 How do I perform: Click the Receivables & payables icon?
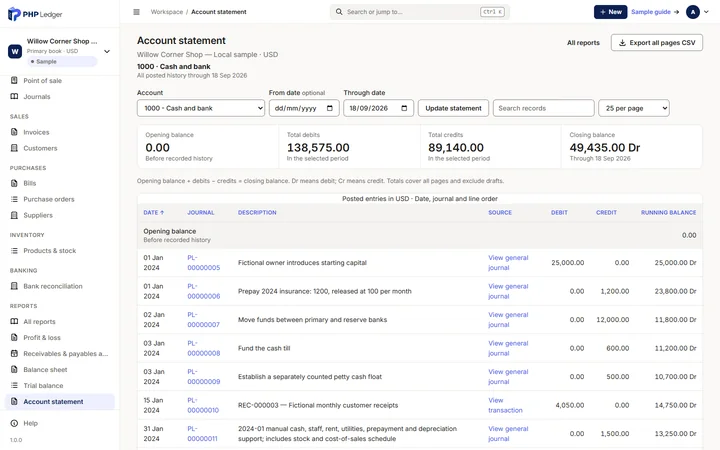coord(14,353)
